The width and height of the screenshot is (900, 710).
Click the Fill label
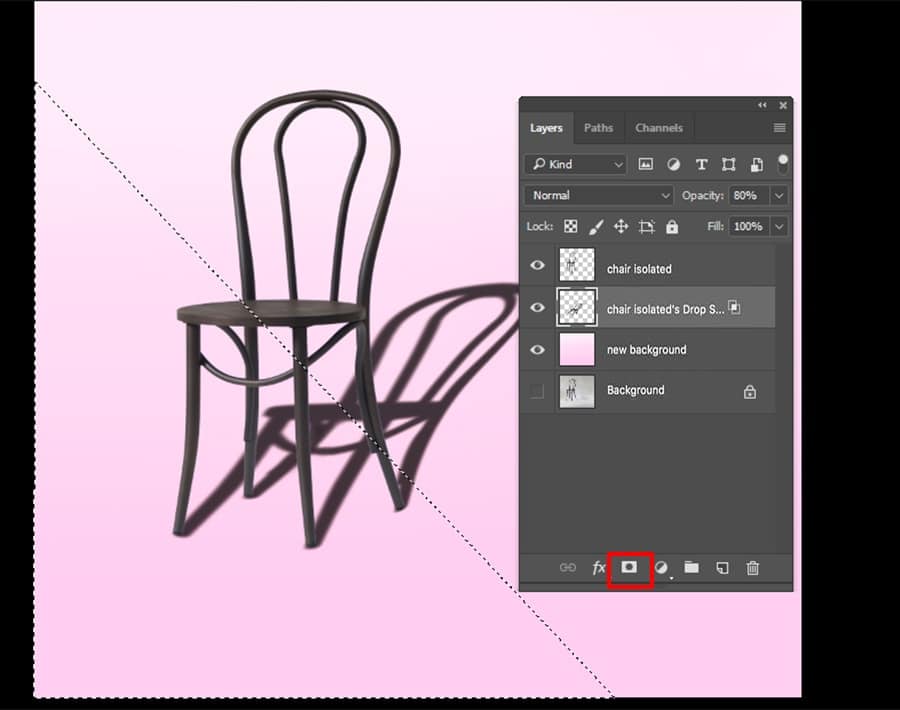715,226
